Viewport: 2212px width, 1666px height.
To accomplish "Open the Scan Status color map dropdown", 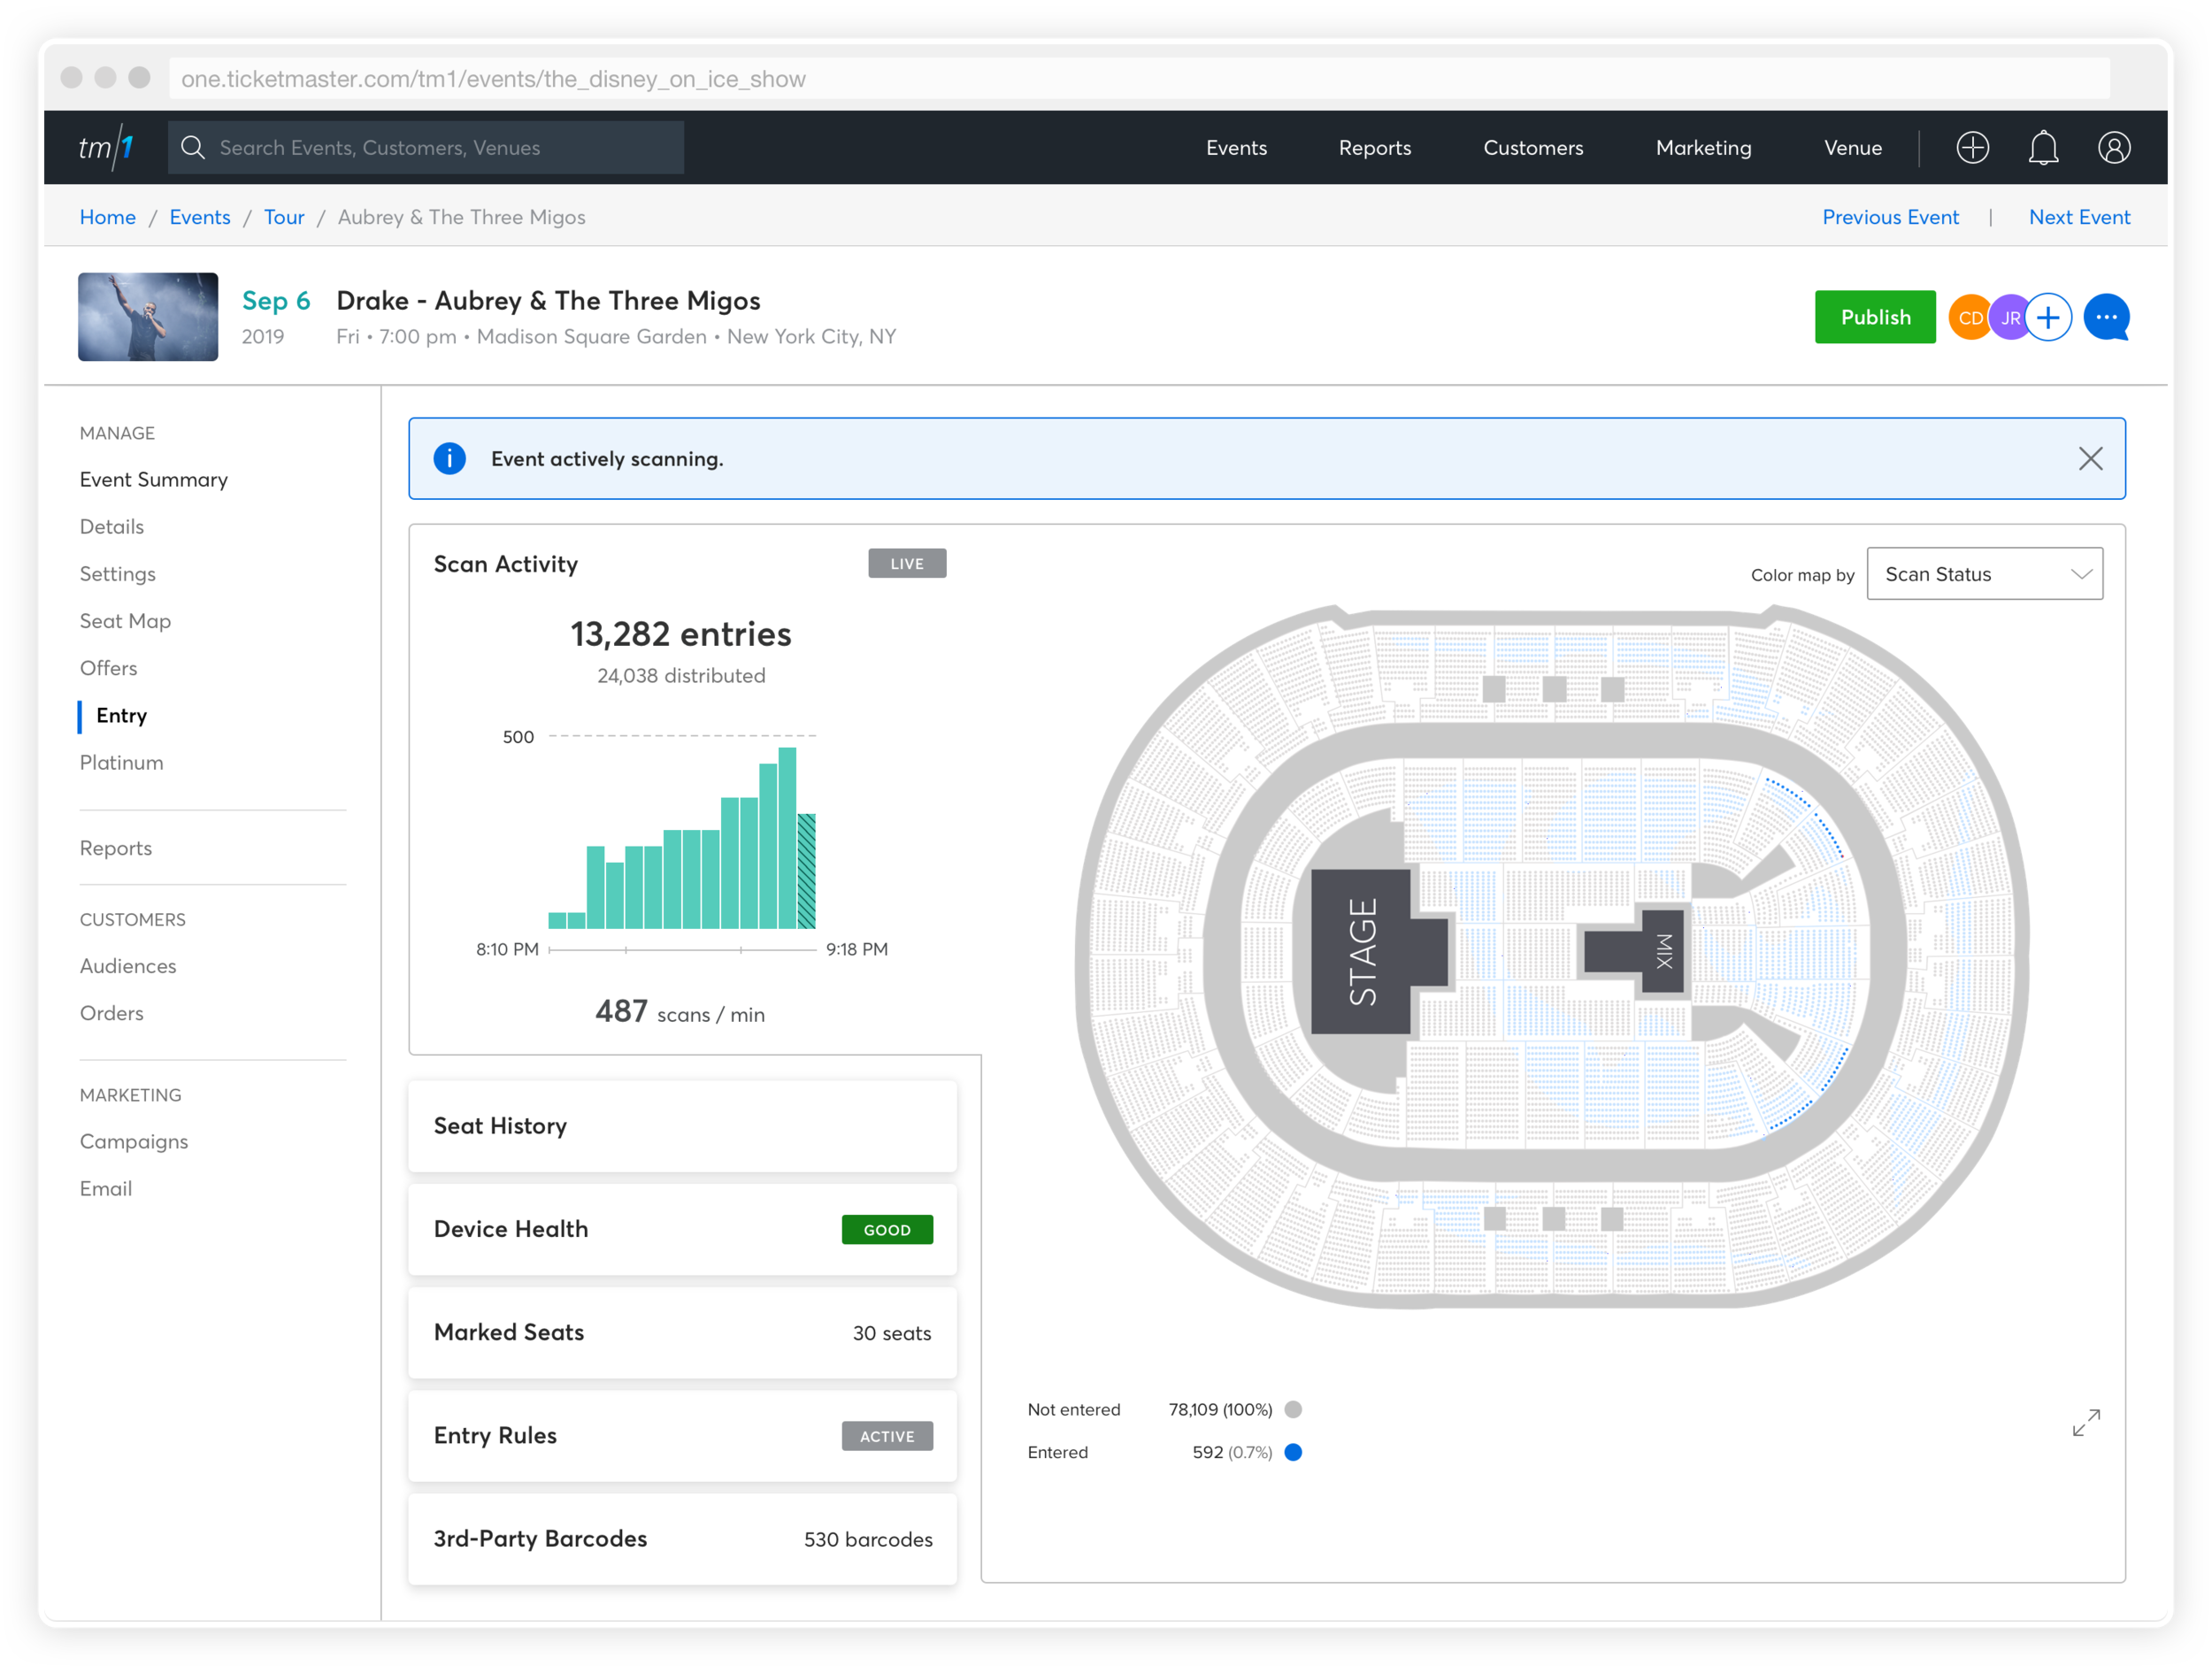I will point(1984,574).
